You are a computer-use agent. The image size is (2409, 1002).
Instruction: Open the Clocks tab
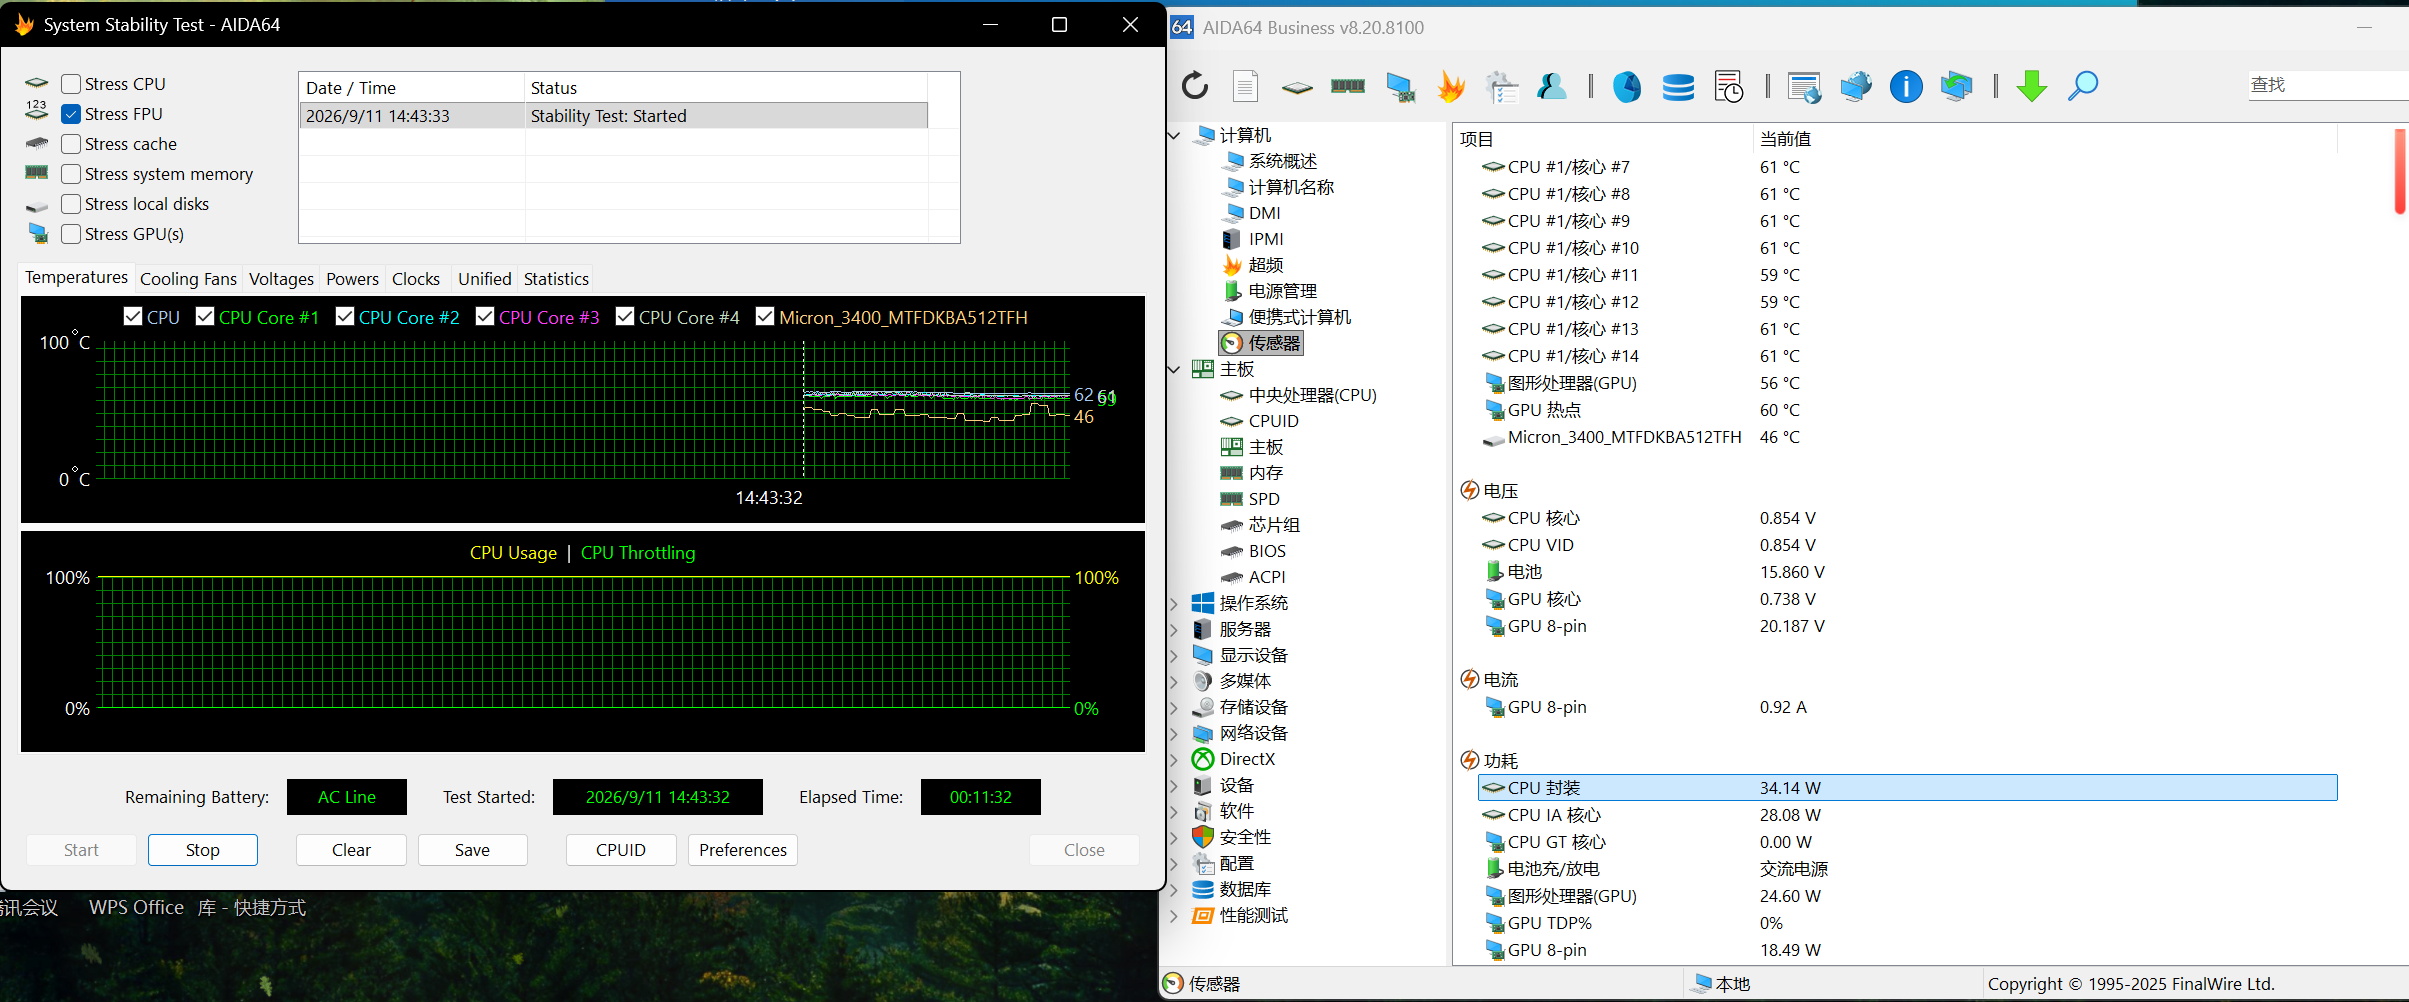(416, 279)
